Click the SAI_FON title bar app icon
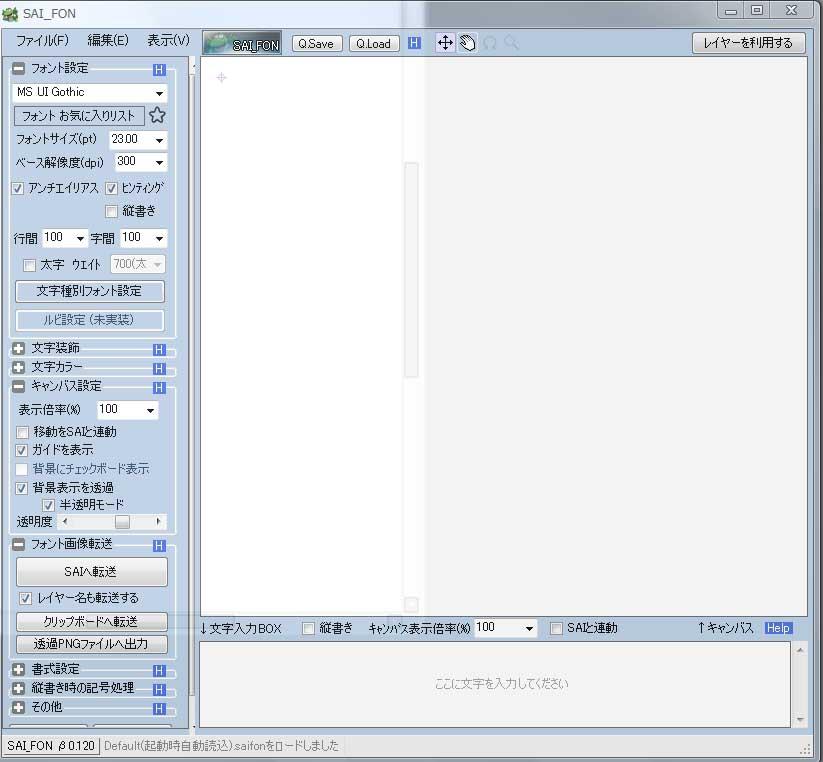This screenshot has width=823, height=762. point(10,14)
